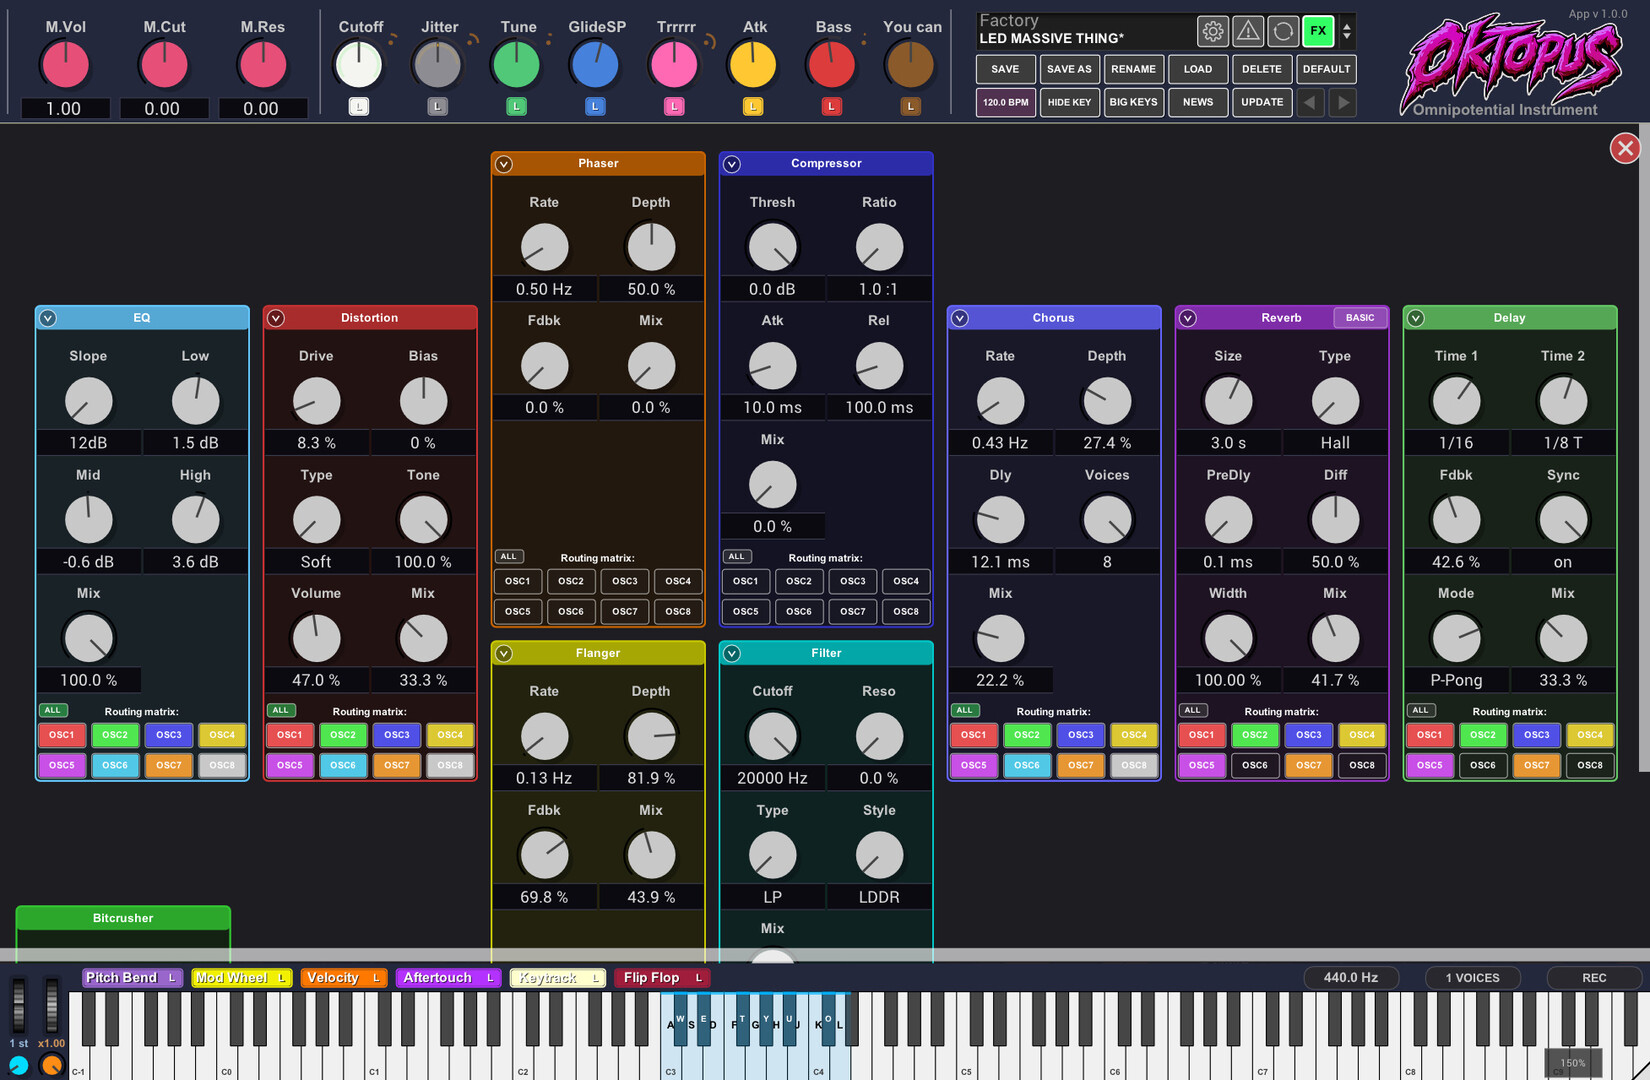Screen dimensions: 1650x1080
Task: Collapse the EQ module with its chevron
Action: [x=48, y=318]
